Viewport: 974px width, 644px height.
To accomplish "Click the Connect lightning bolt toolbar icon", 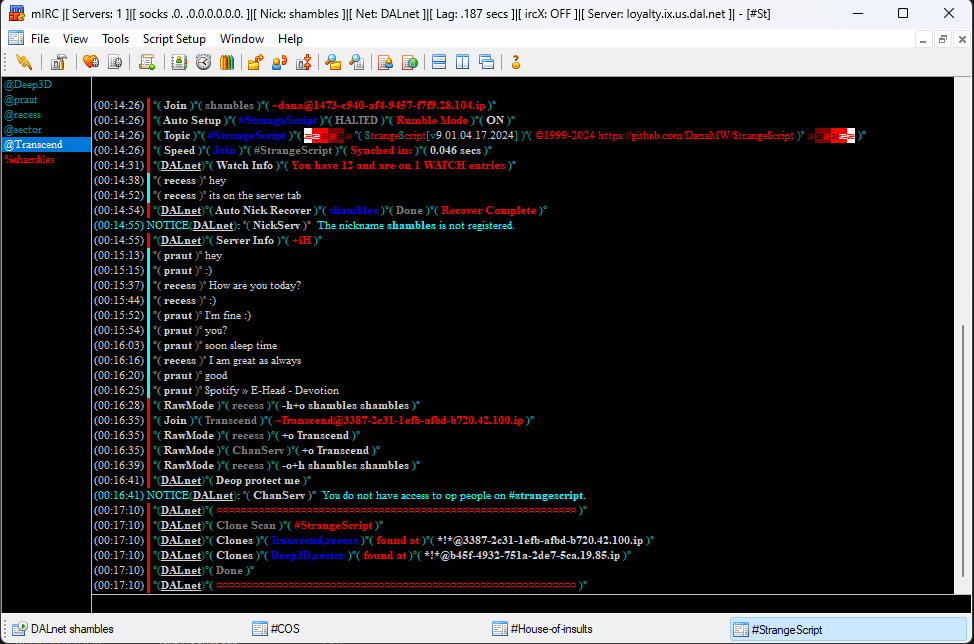I will pyautogui.click(x=24, y=62).
